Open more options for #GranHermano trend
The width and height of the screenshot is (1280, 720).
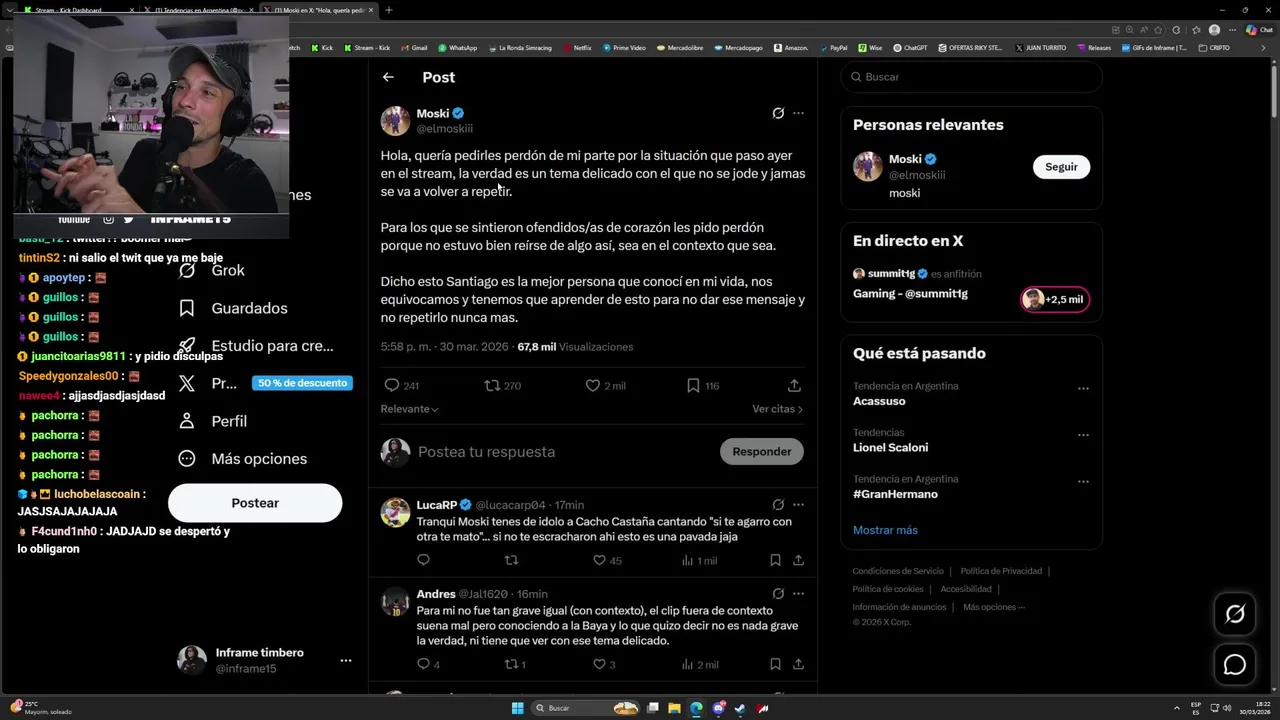click(1083, 482)
